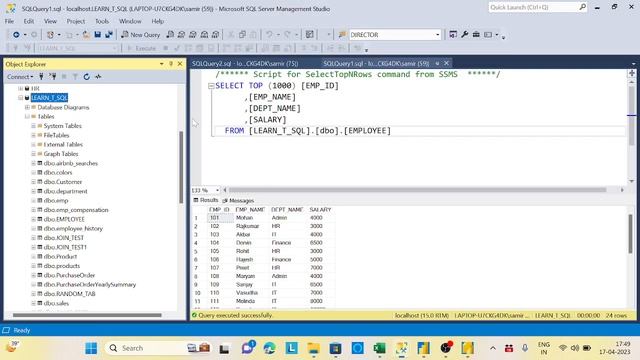Open the File menu
The width and height of the screenshot is (640, 360).
pyautogui.click(x=9, y=21)
